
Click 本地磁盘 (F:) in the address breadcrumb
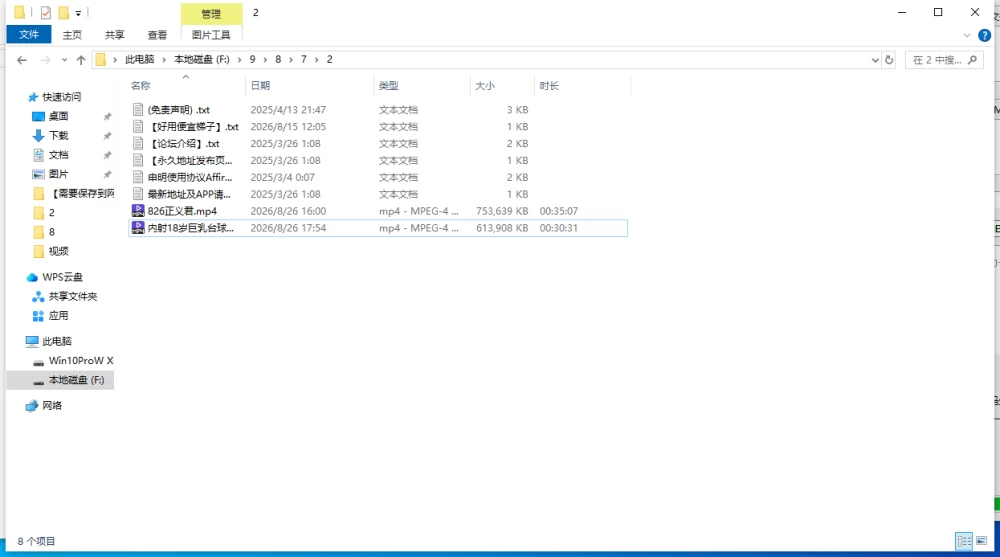coord(202,59)
